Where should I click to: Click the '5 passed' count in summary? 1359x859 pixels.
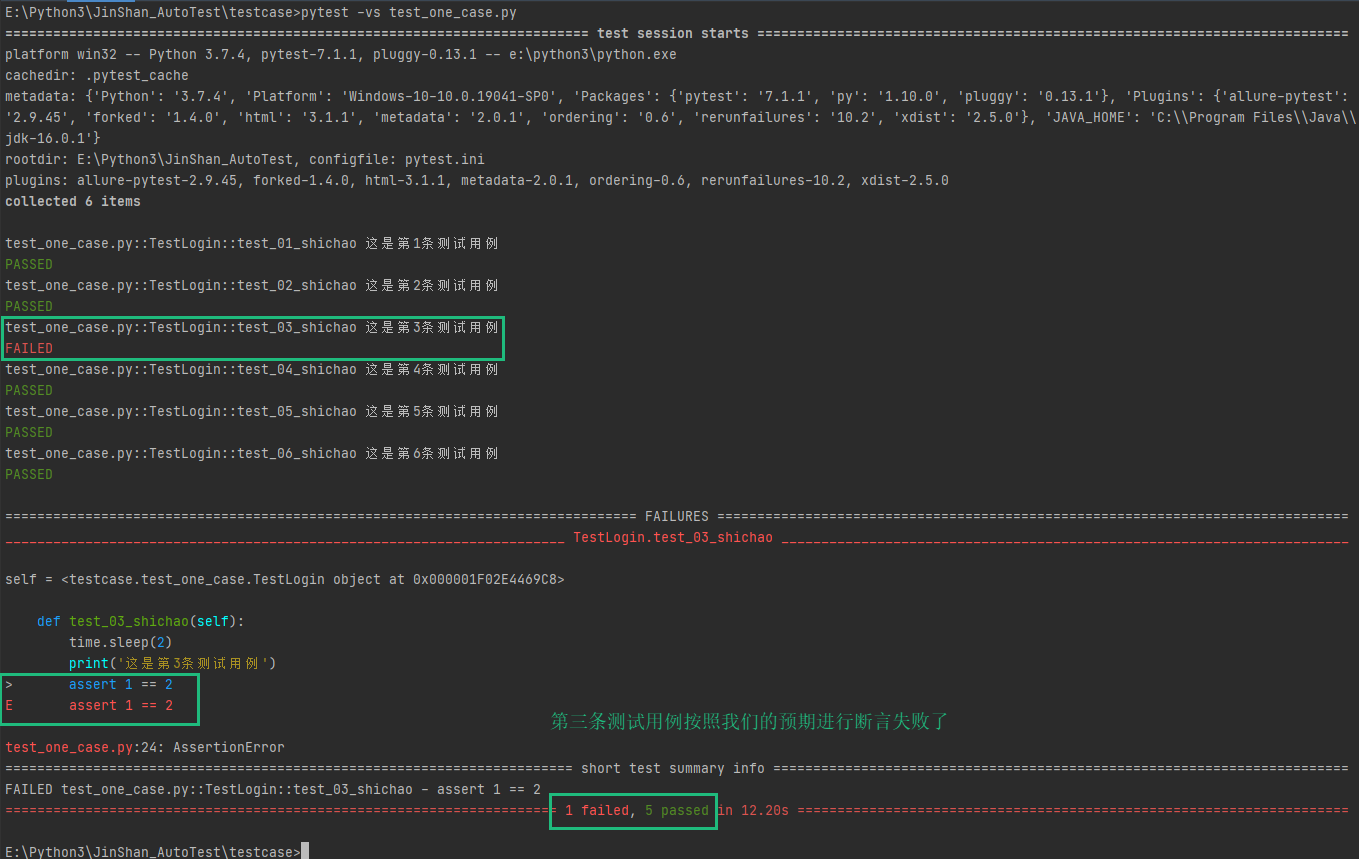[677, 810]
